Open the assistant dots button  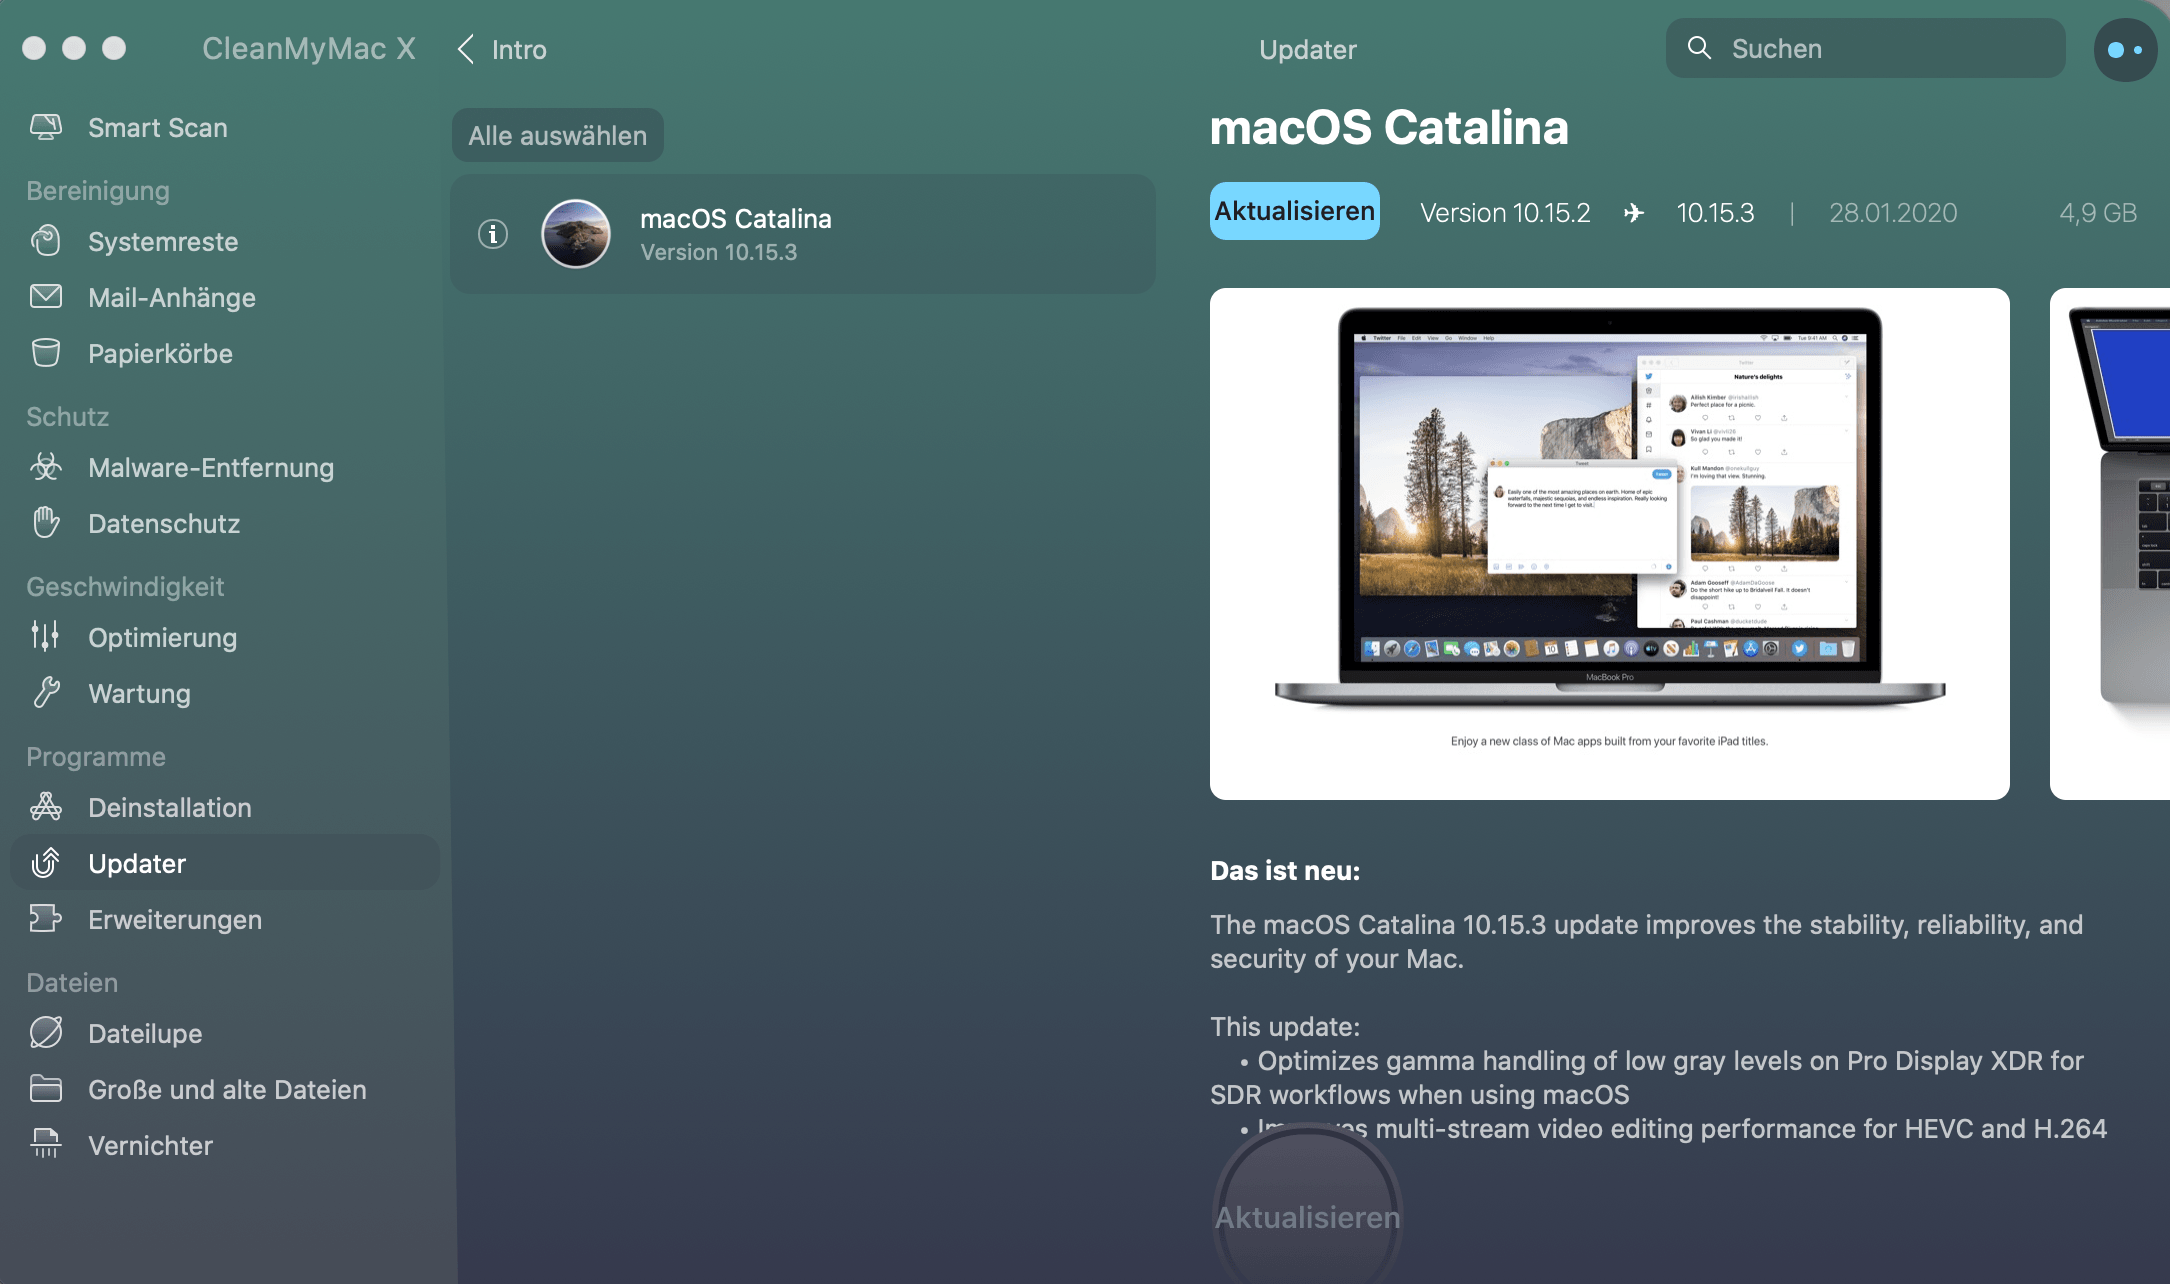pos(2125,49)
